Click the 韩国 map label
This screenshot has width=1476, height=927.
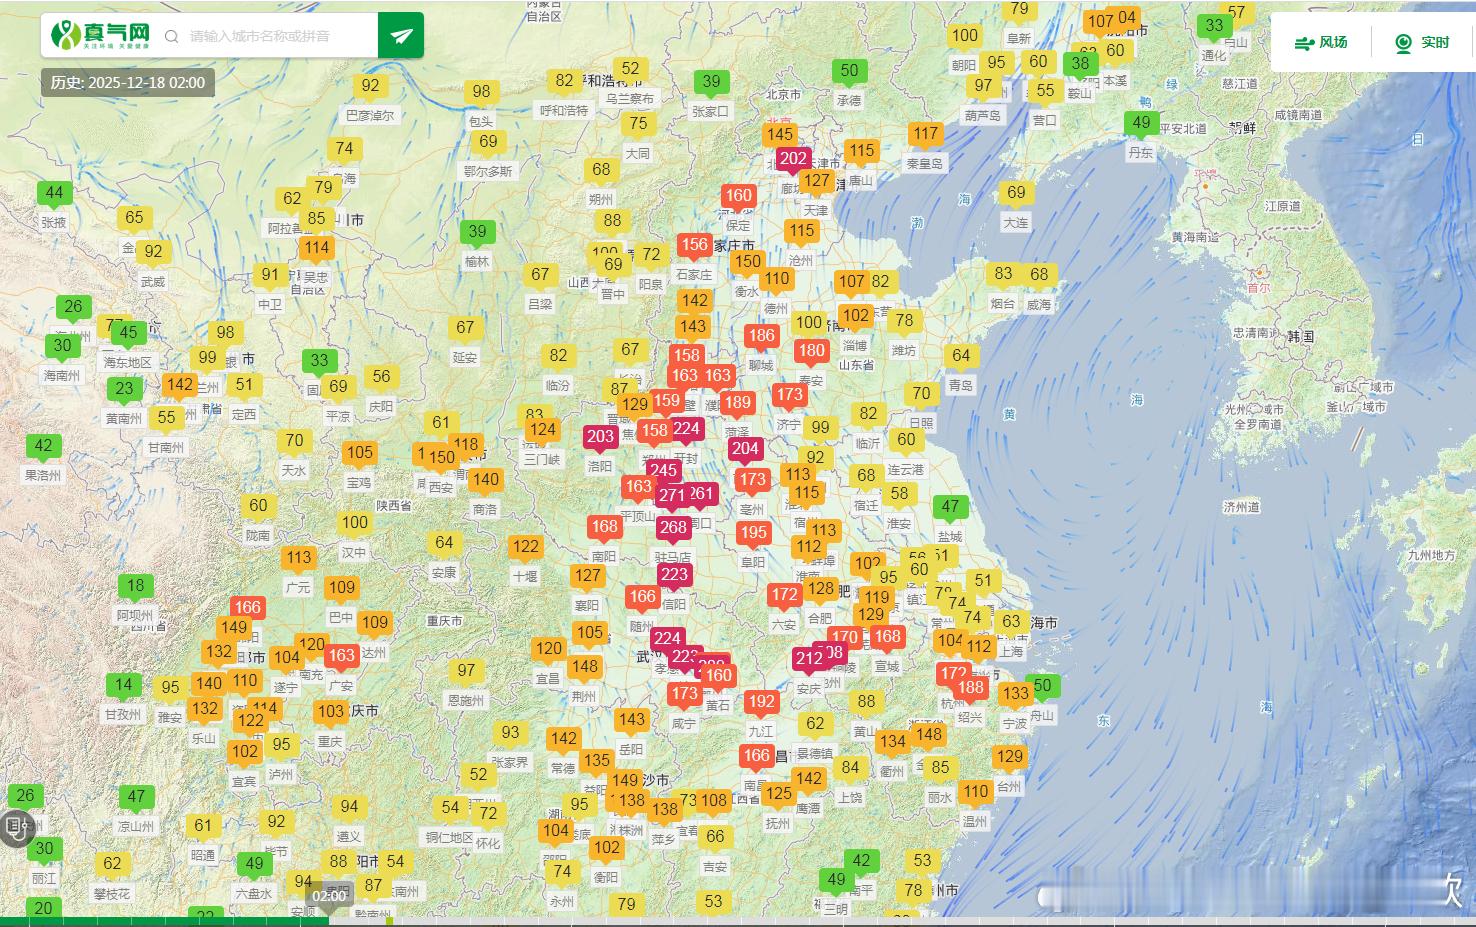pyautogui.click(x=1300, y=337)
